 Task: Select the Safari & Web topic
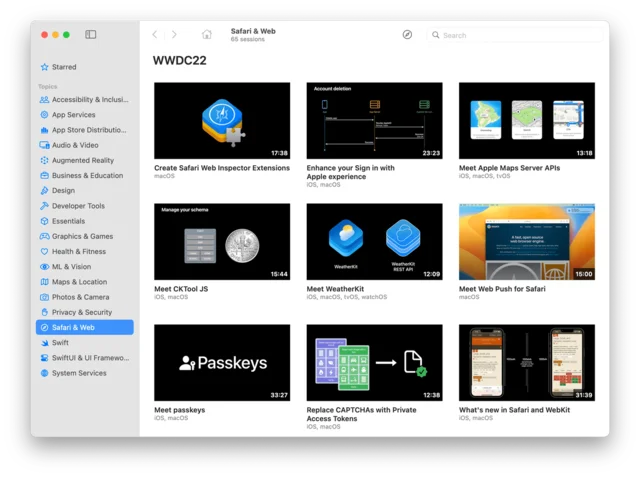pos(84,327)
